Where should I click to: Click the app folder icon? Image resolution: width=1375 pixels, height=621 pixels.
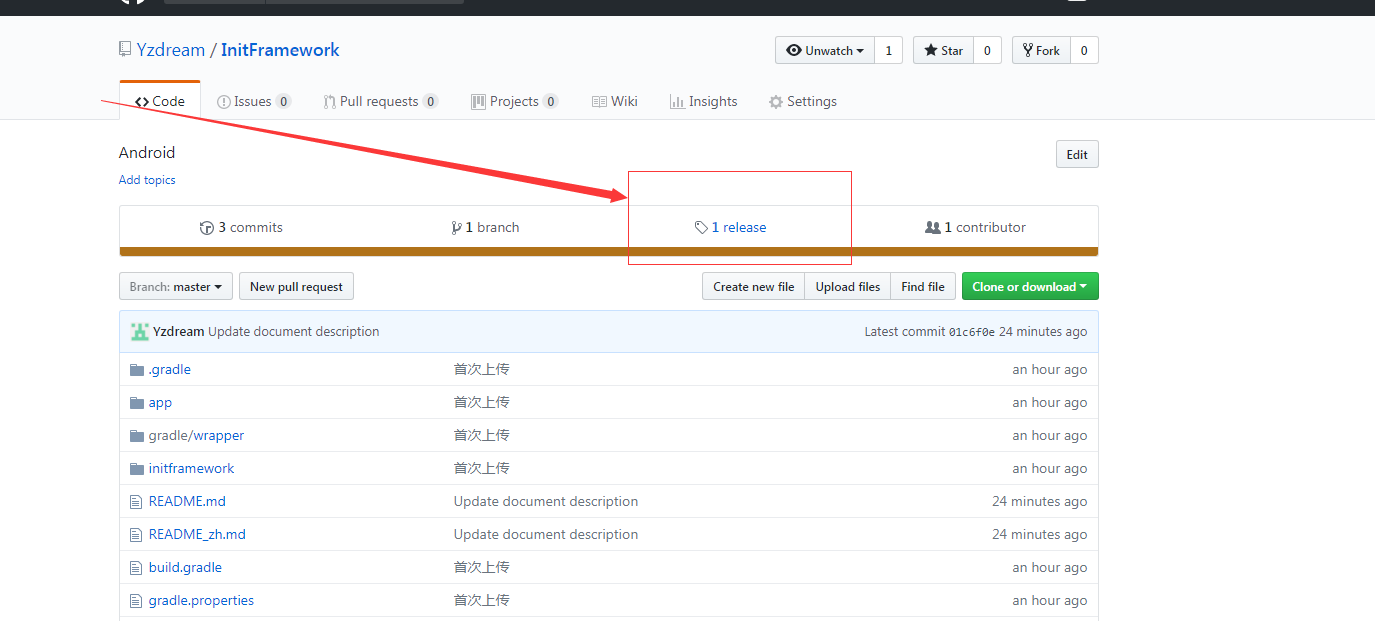coord(137,403)
